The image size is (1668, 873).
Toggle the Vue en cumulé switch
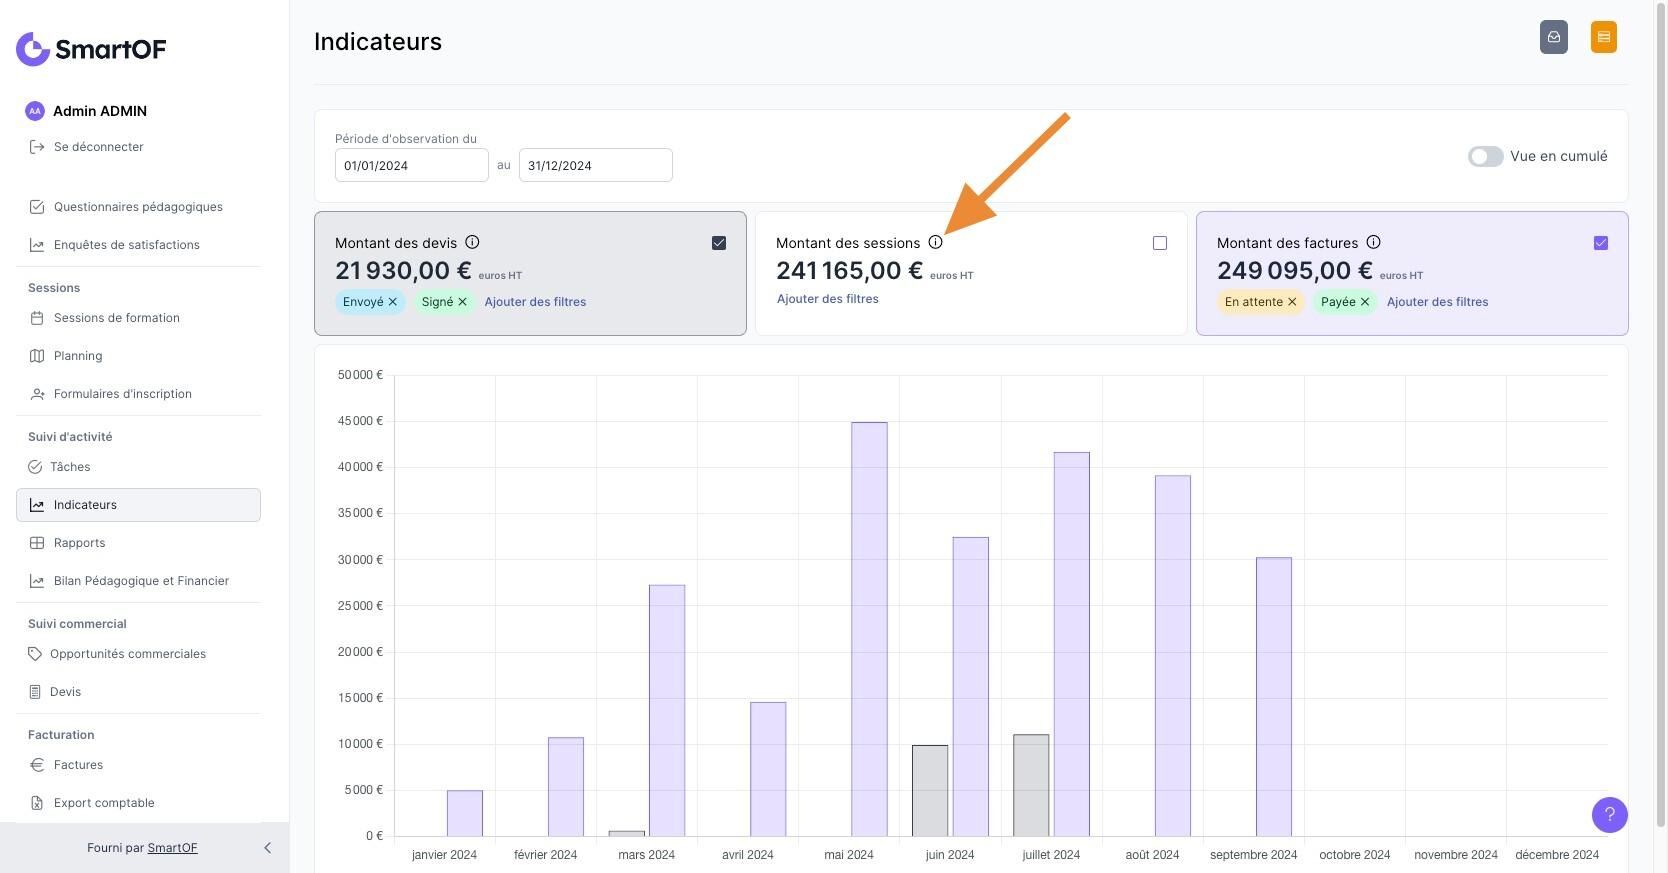(1485, 156)
